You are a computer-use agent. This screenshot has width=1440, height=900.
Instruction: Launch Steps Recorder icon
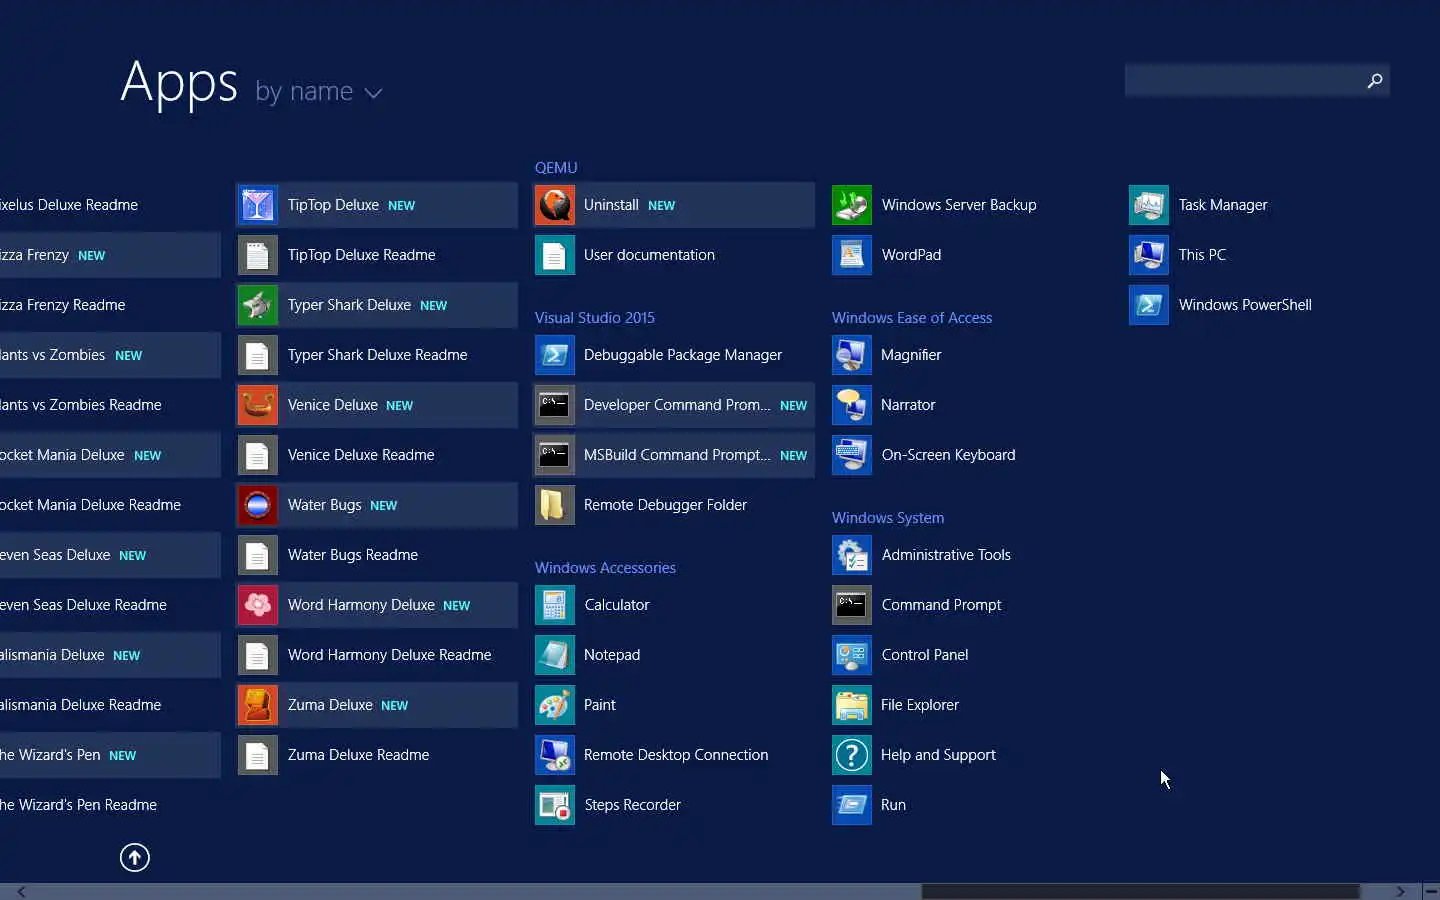(x=554, y=805)
